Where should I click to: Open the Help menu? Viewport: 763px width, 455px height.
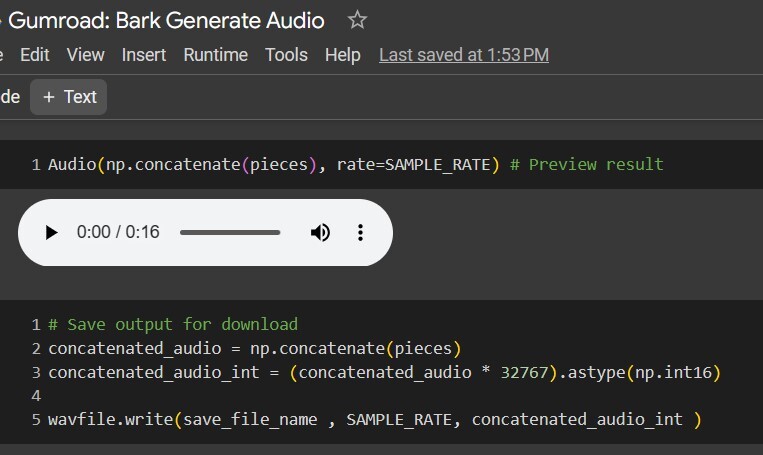pyautogui.click(x=343, y=55)
